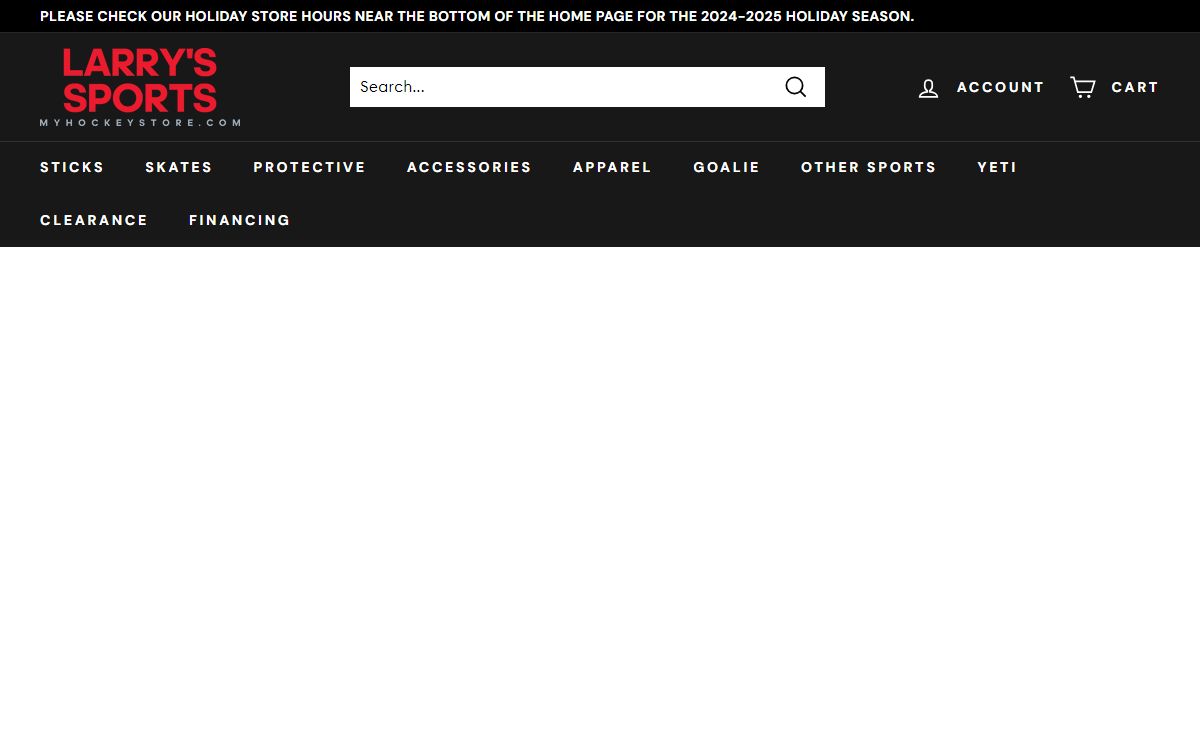This screenshot has width=1200, height=740.
Task: Open the Yeti products page
Action: (x=997, y=167)
